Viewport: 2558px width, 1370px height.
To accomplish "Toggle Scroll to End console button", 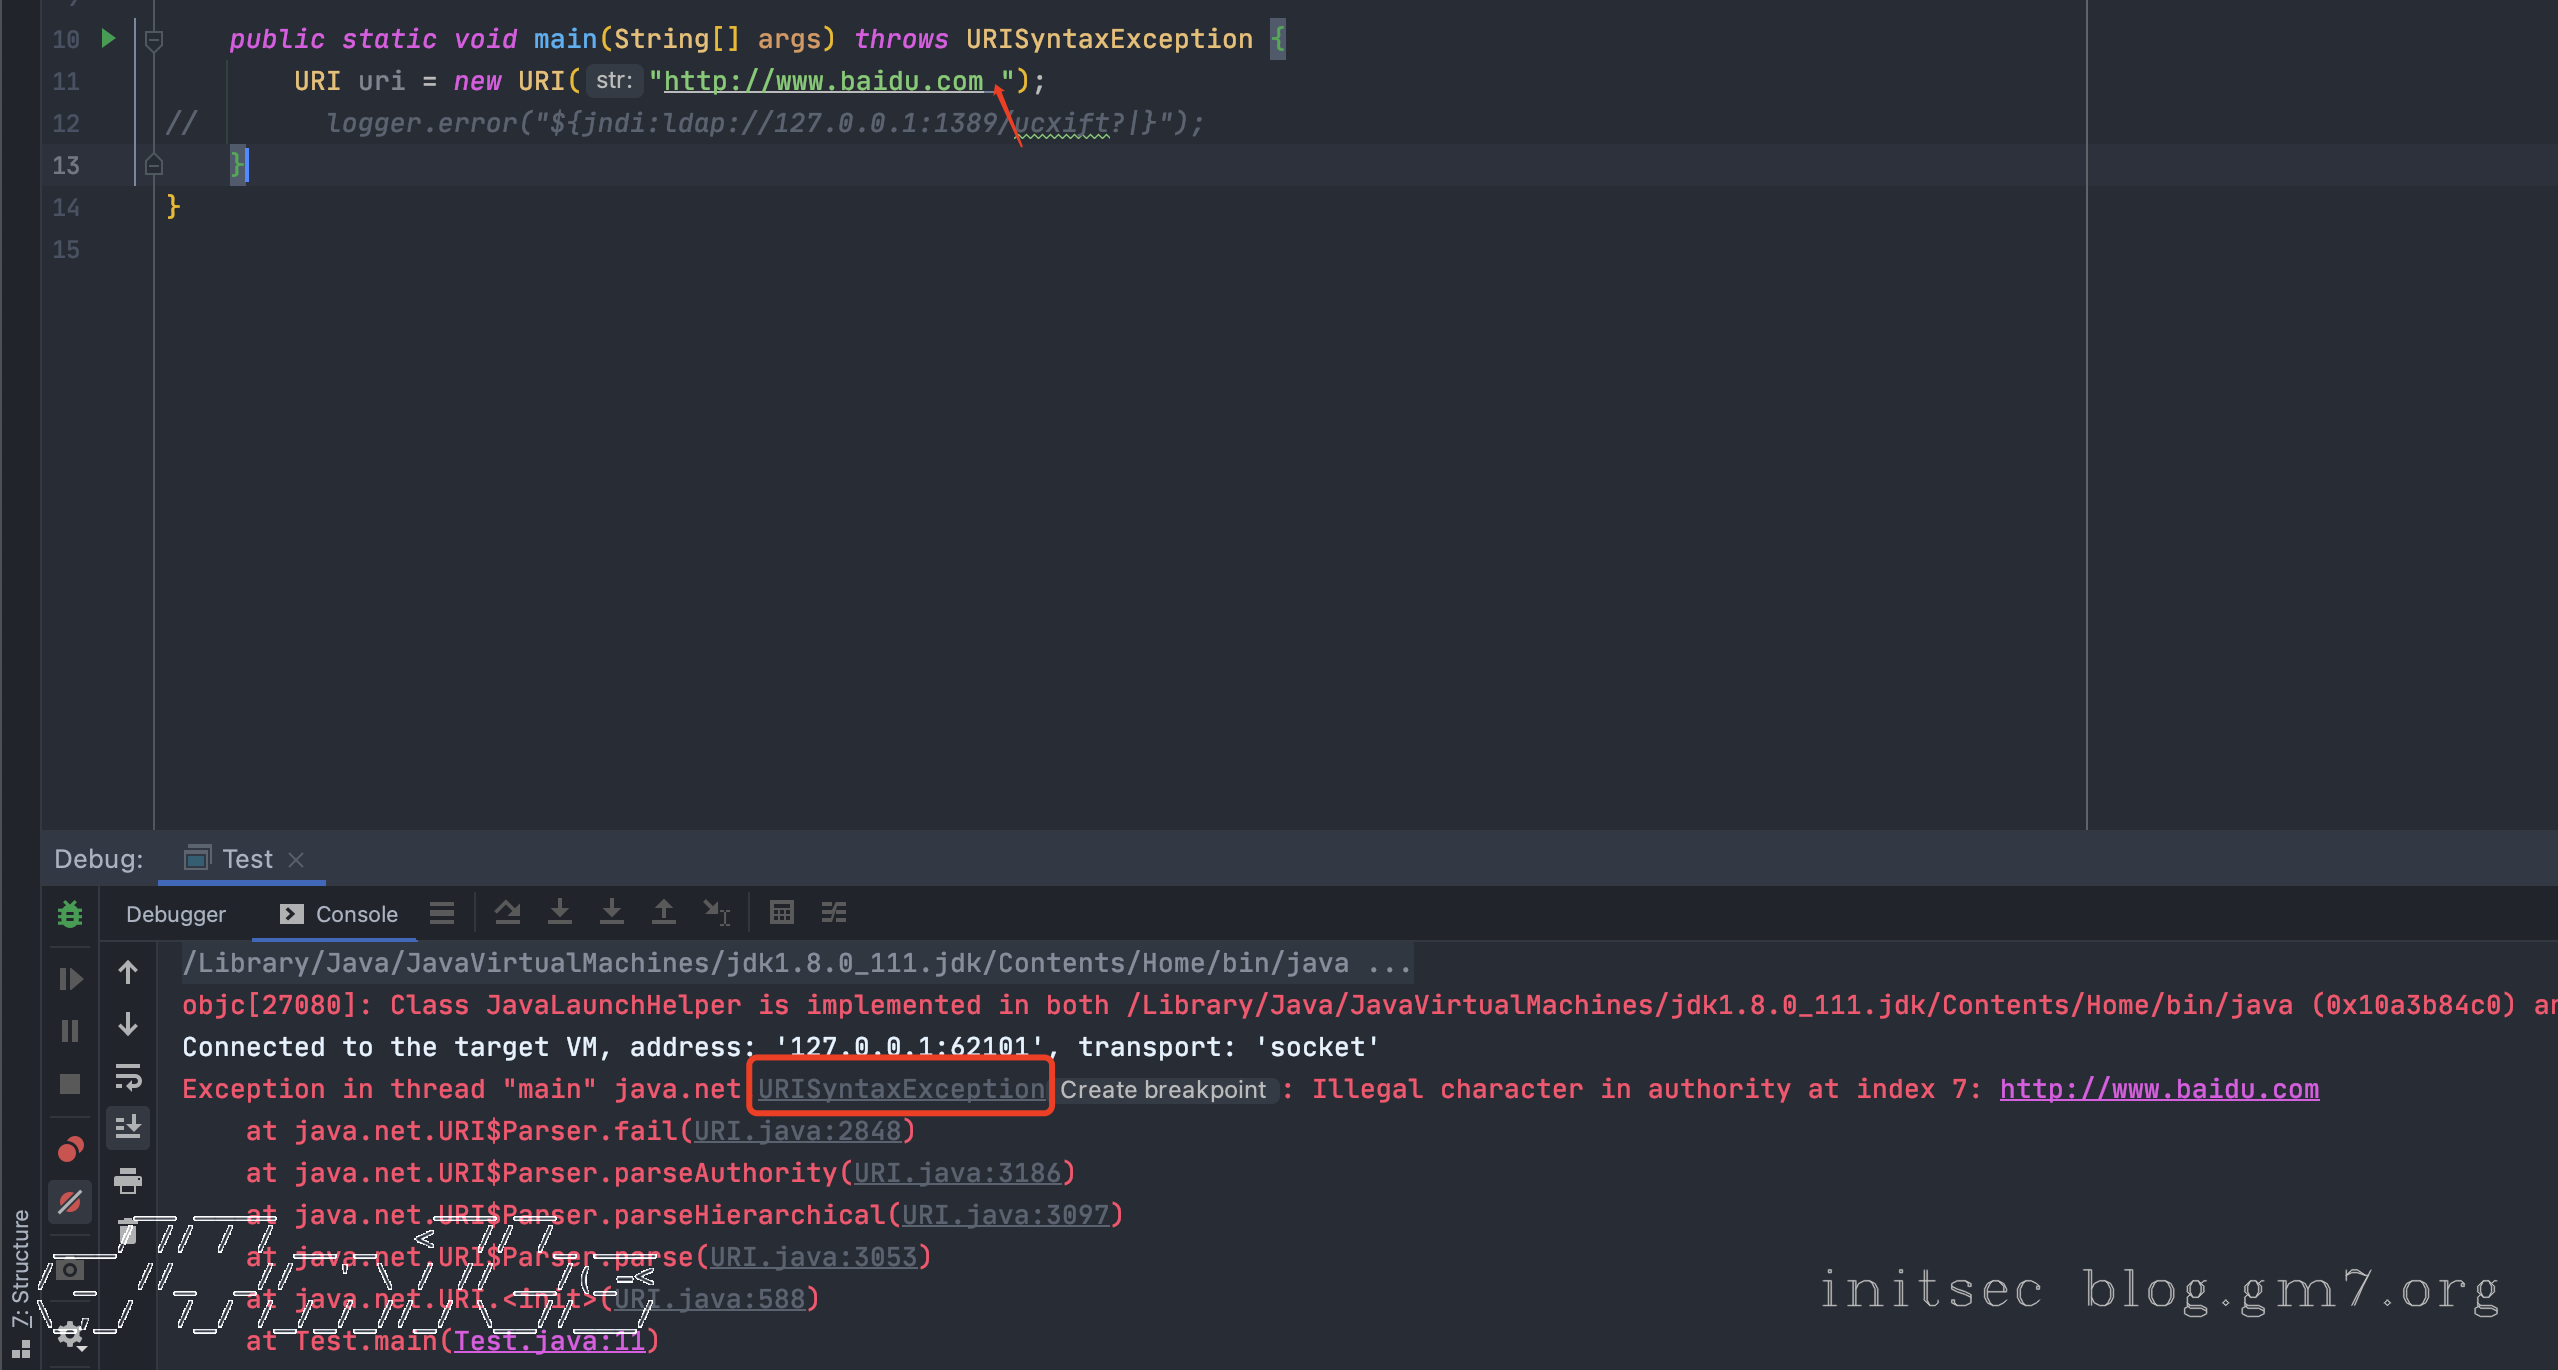I will pos(128,1128).
